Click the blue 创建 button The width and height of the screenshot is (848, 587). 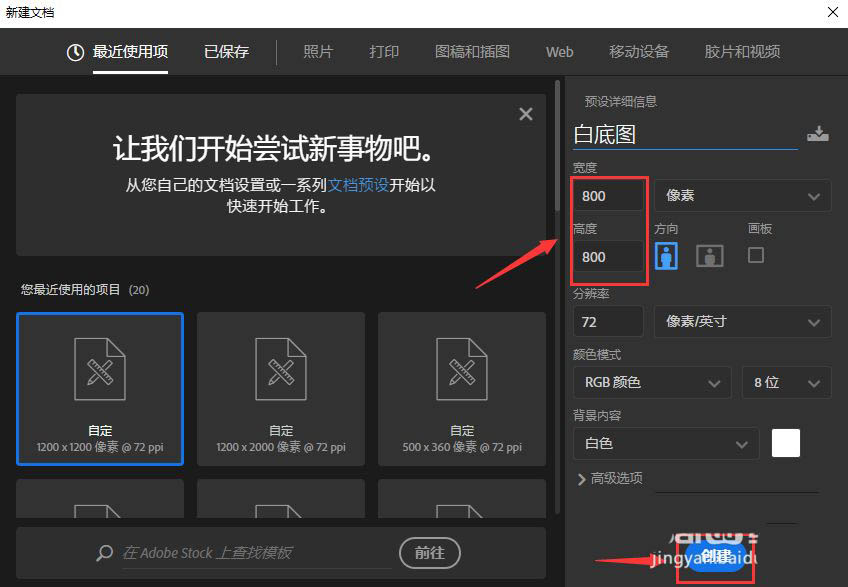(x=716, y=556)
